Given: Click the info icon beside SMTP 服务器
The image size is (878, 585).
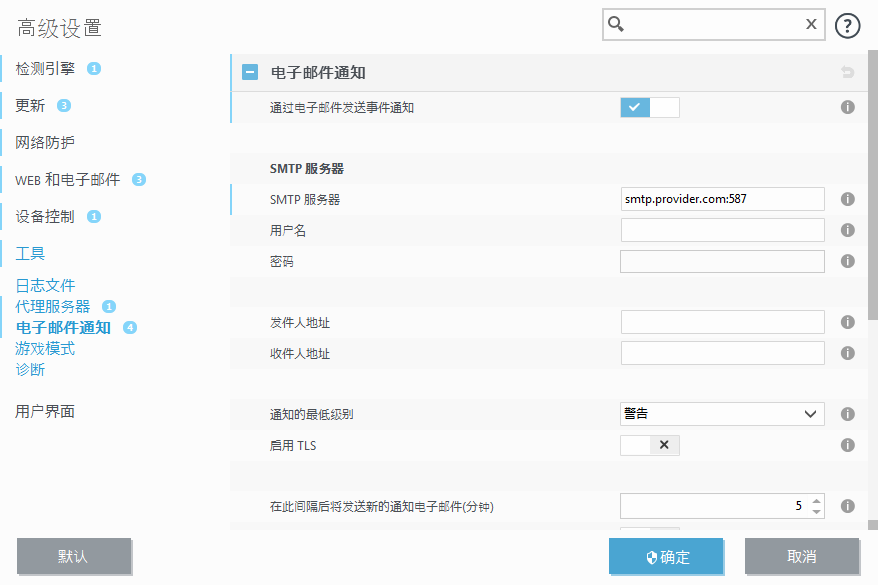Looking at the screenshot, I should [847, 198].
